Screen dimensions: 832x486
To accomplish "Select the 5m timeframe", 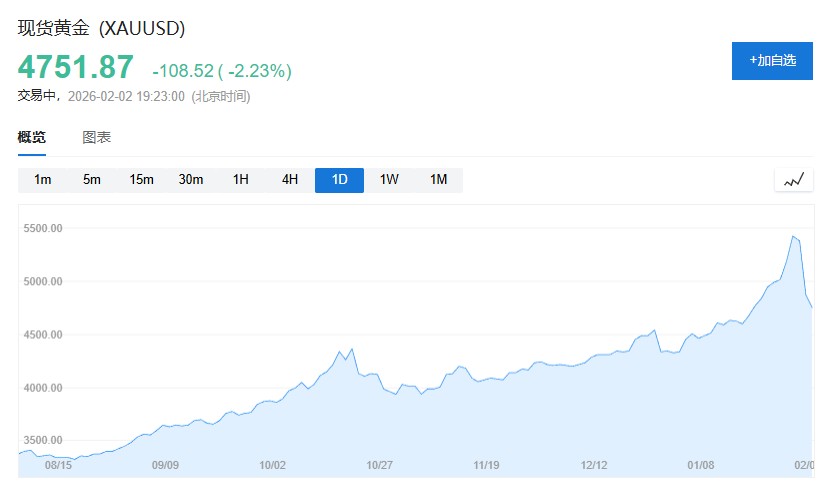I will click(92, 180).
